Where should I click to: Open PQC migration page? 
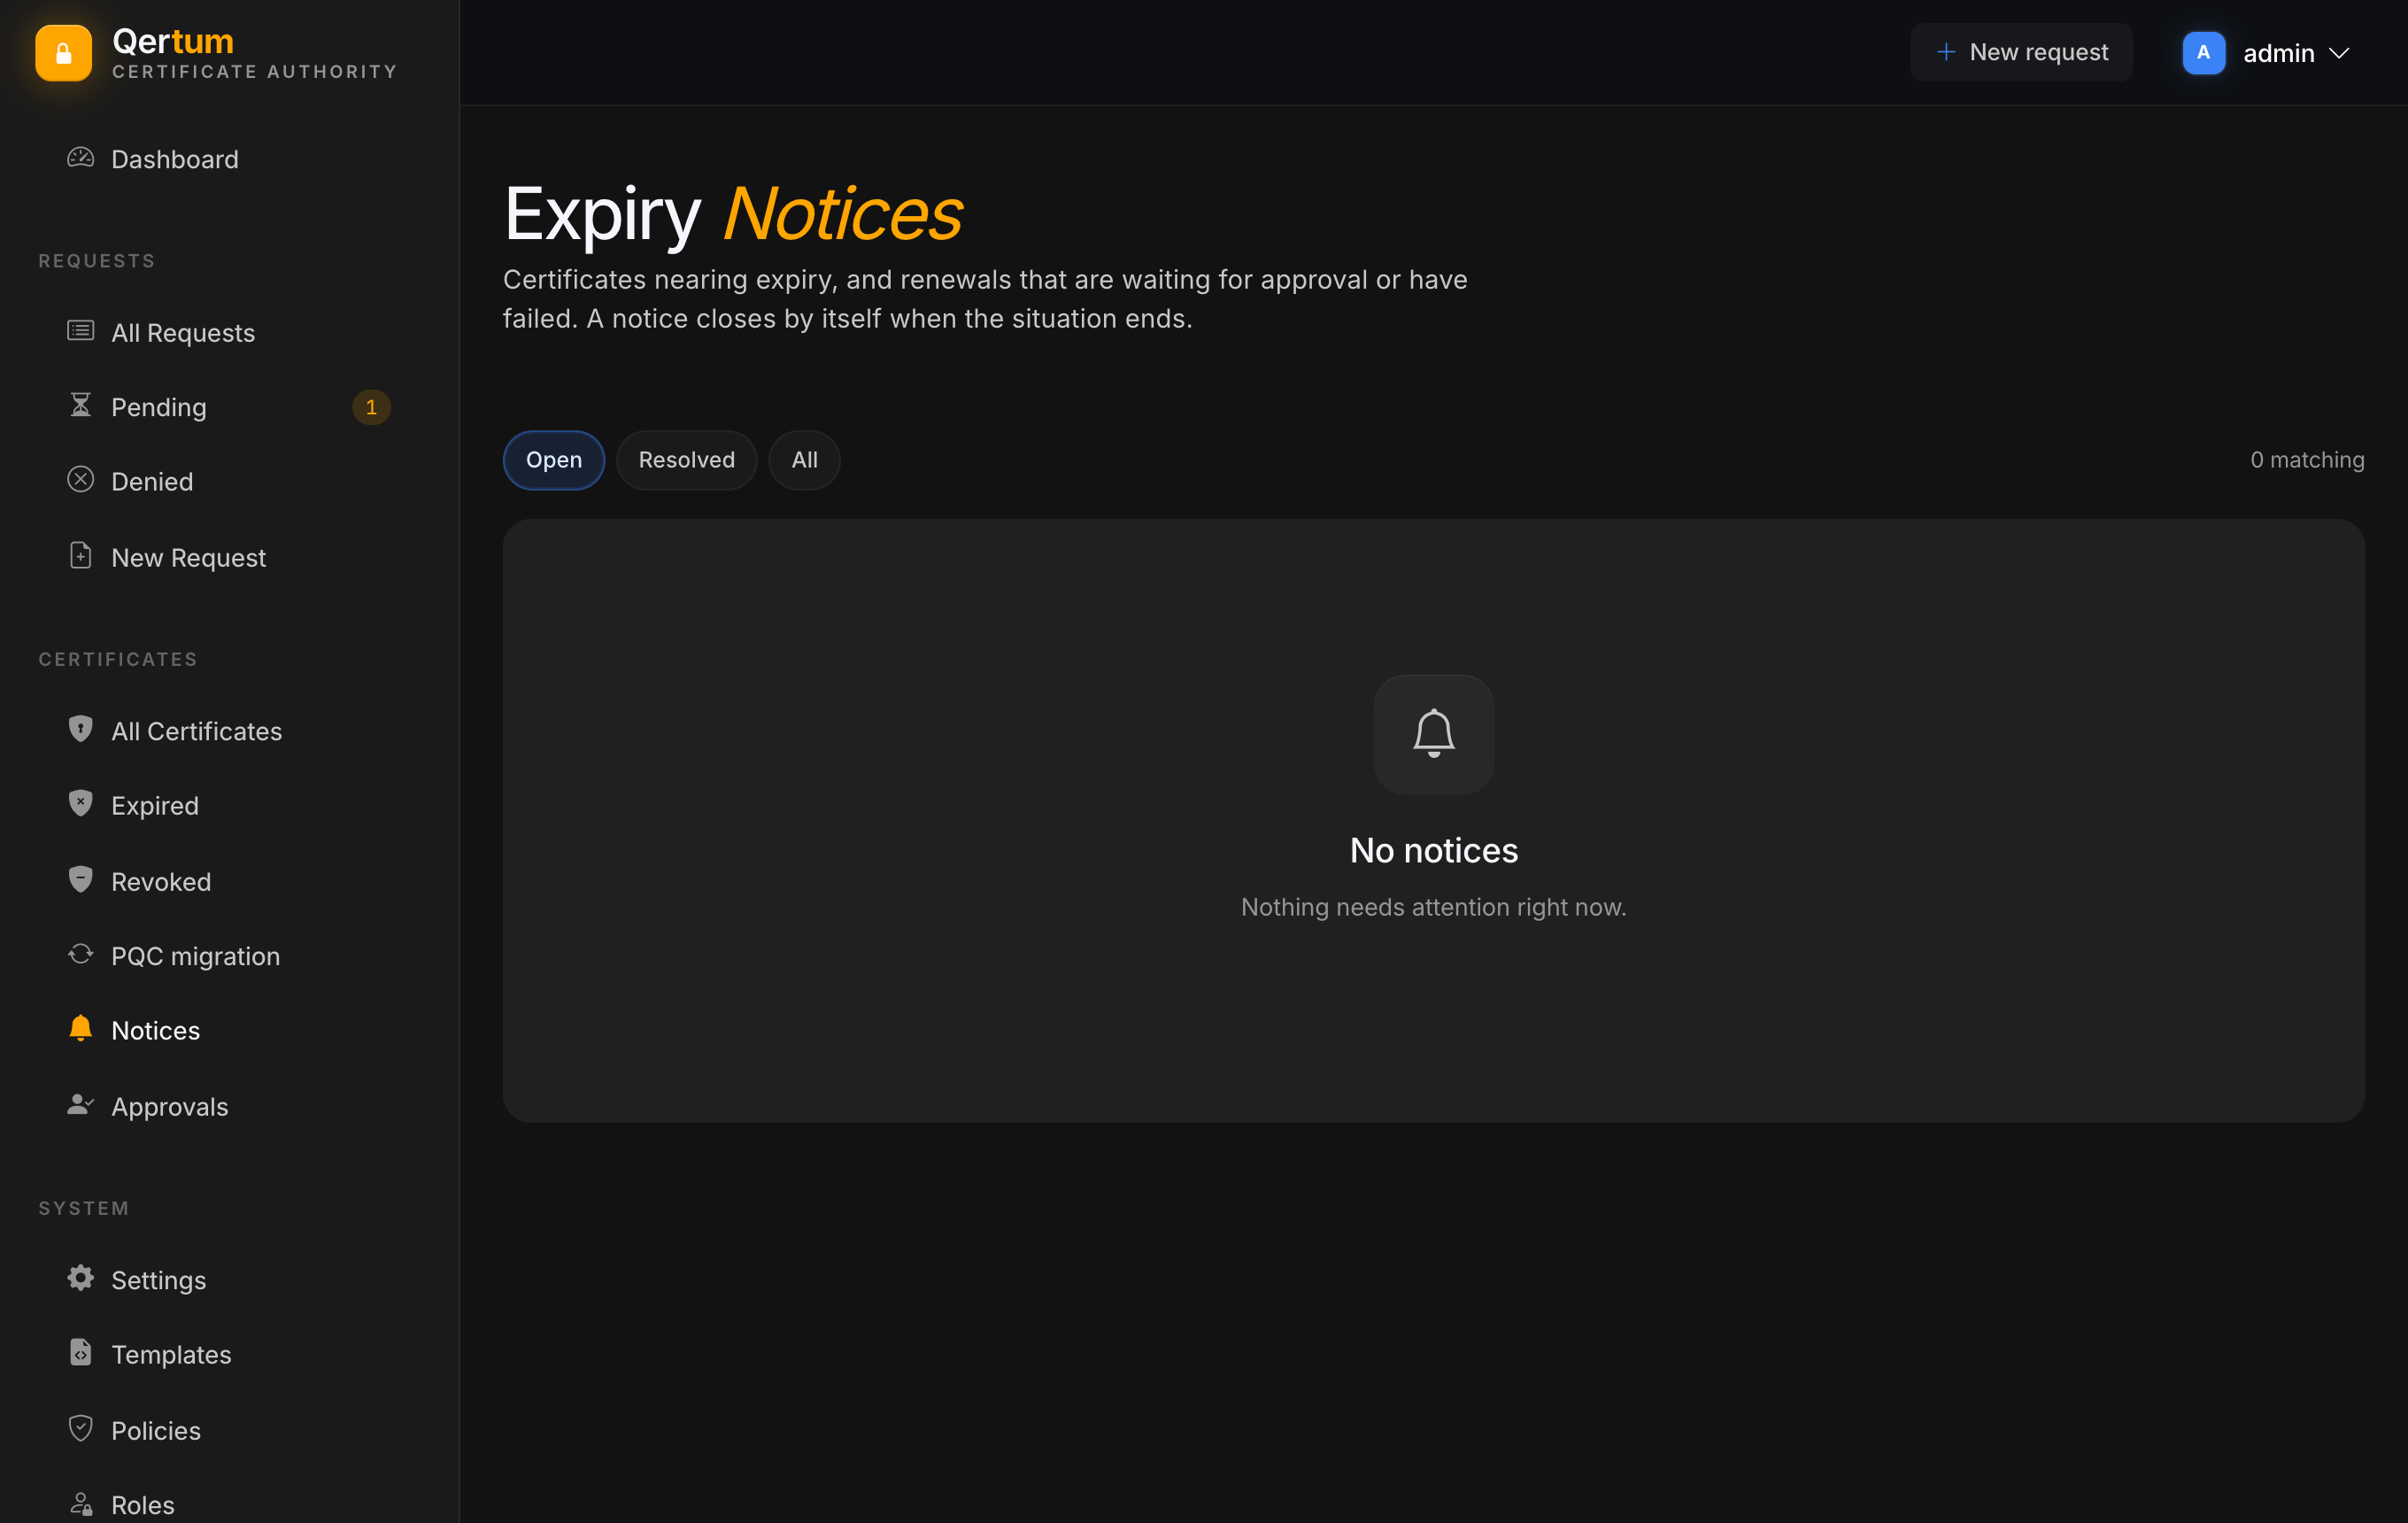tap(229, 956)
